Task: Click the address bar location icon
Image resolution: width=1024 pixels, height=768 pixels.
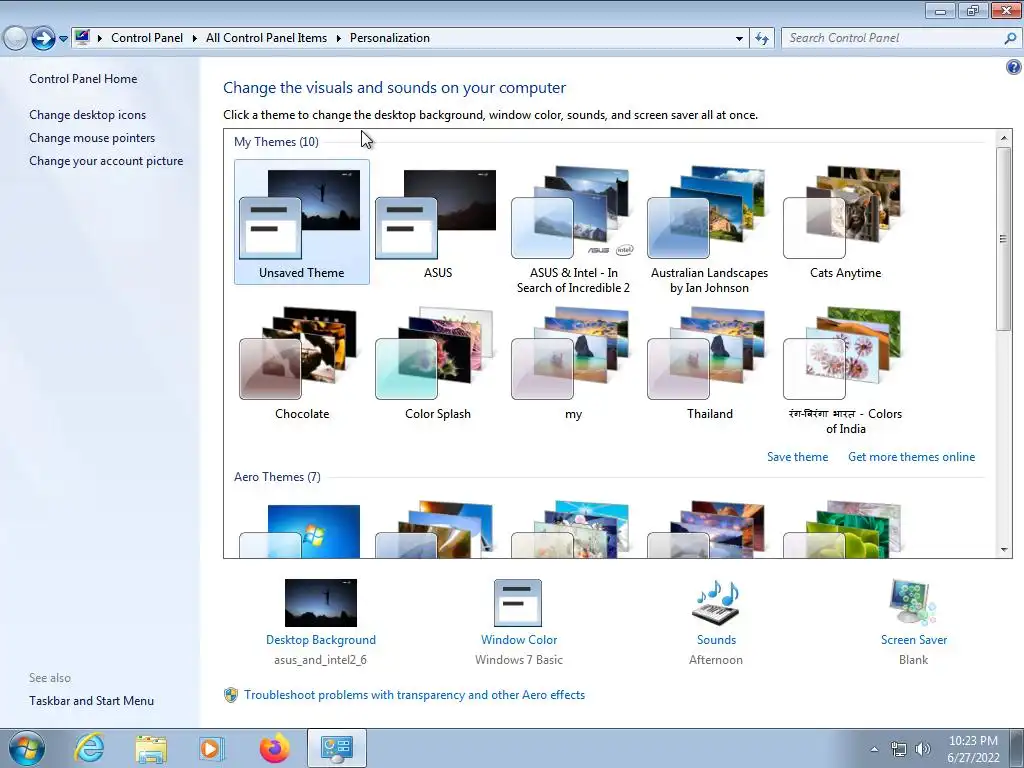Action: pyautogui.click(x=82, y=38)
